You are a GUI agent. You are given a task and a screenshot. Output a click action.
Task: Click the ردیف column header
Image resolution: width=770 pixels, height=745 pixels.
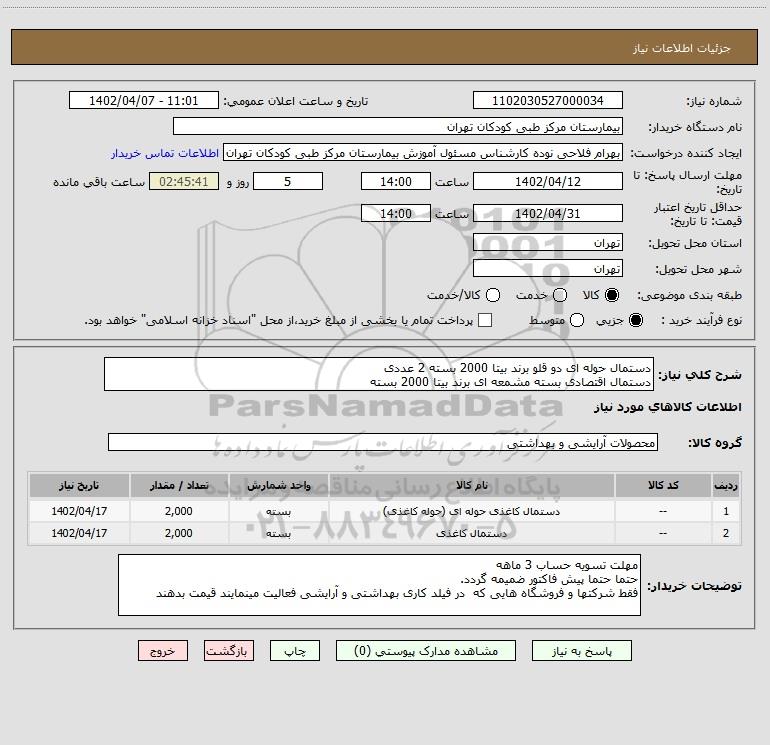click(x=726, y=485)
